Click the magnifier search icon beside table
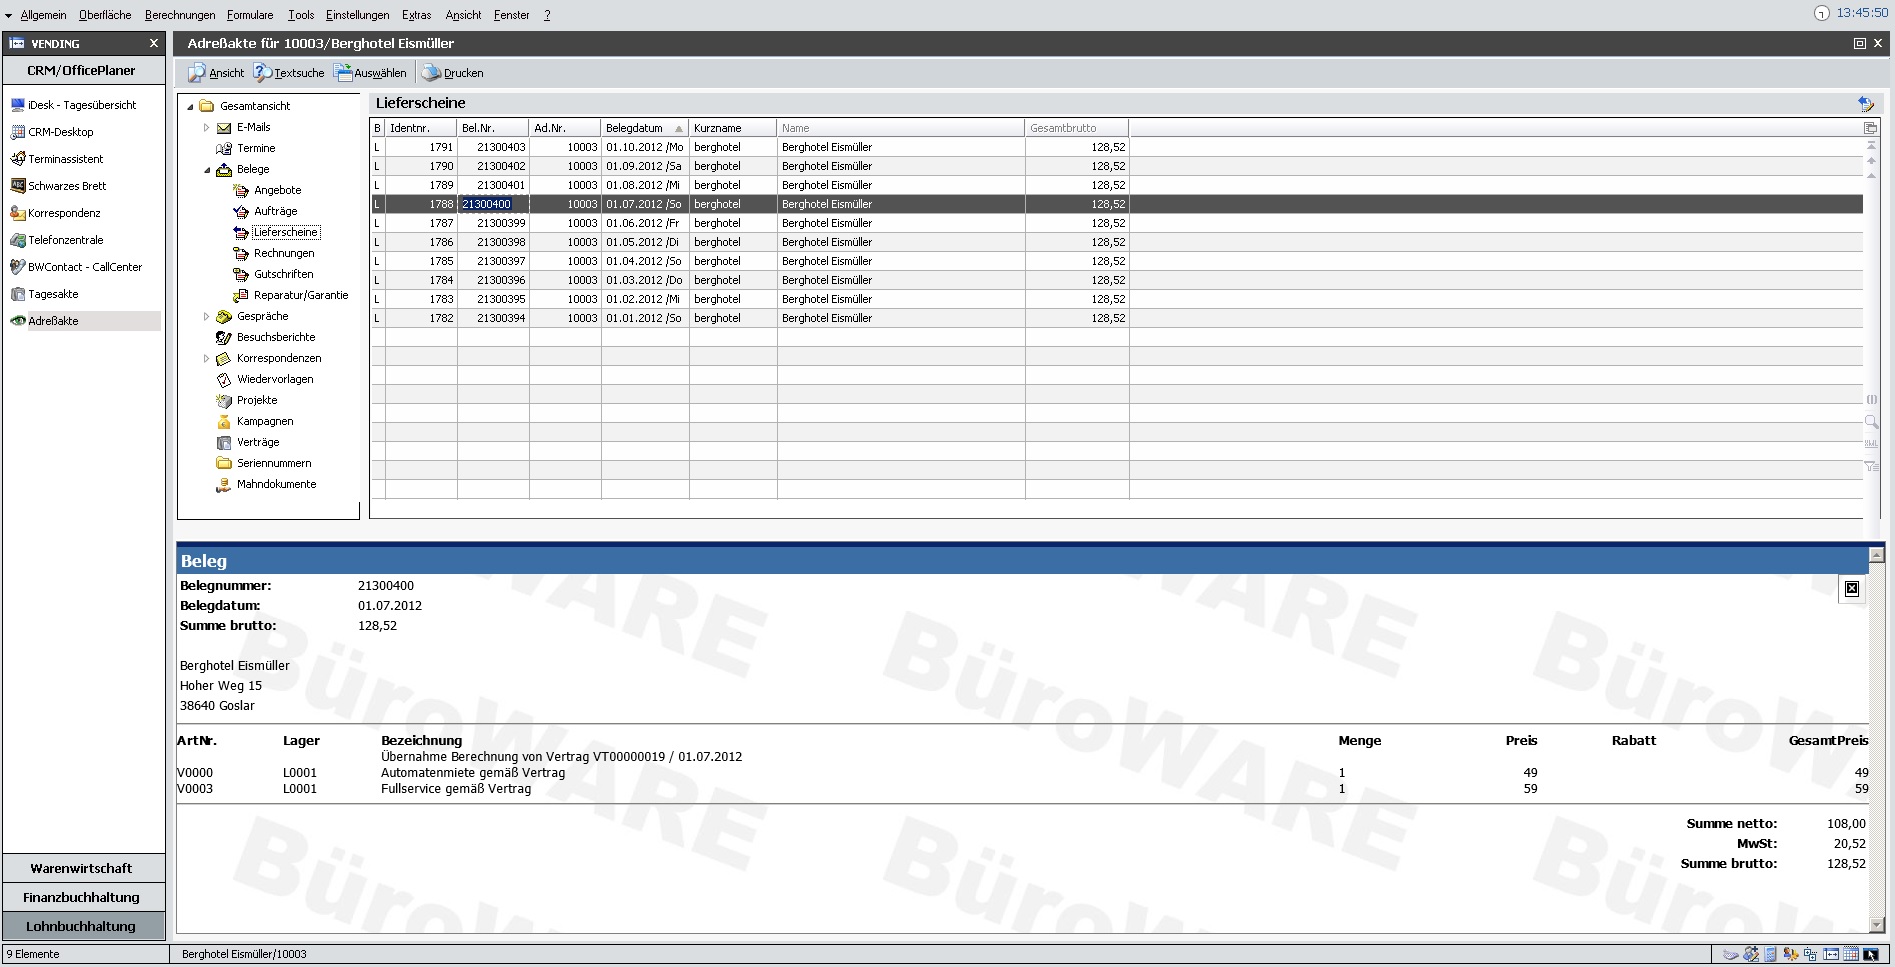1895x967 pixels. 1871,422
